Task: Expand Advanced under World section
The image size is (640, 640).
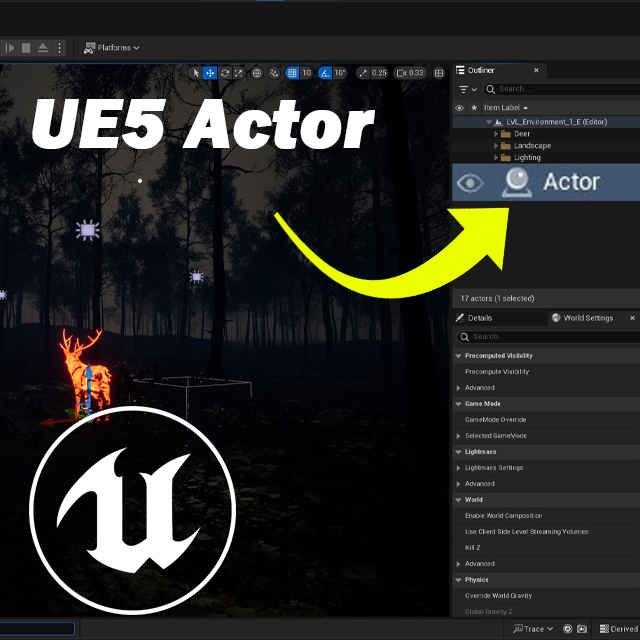Action: (x=458, y=564)
